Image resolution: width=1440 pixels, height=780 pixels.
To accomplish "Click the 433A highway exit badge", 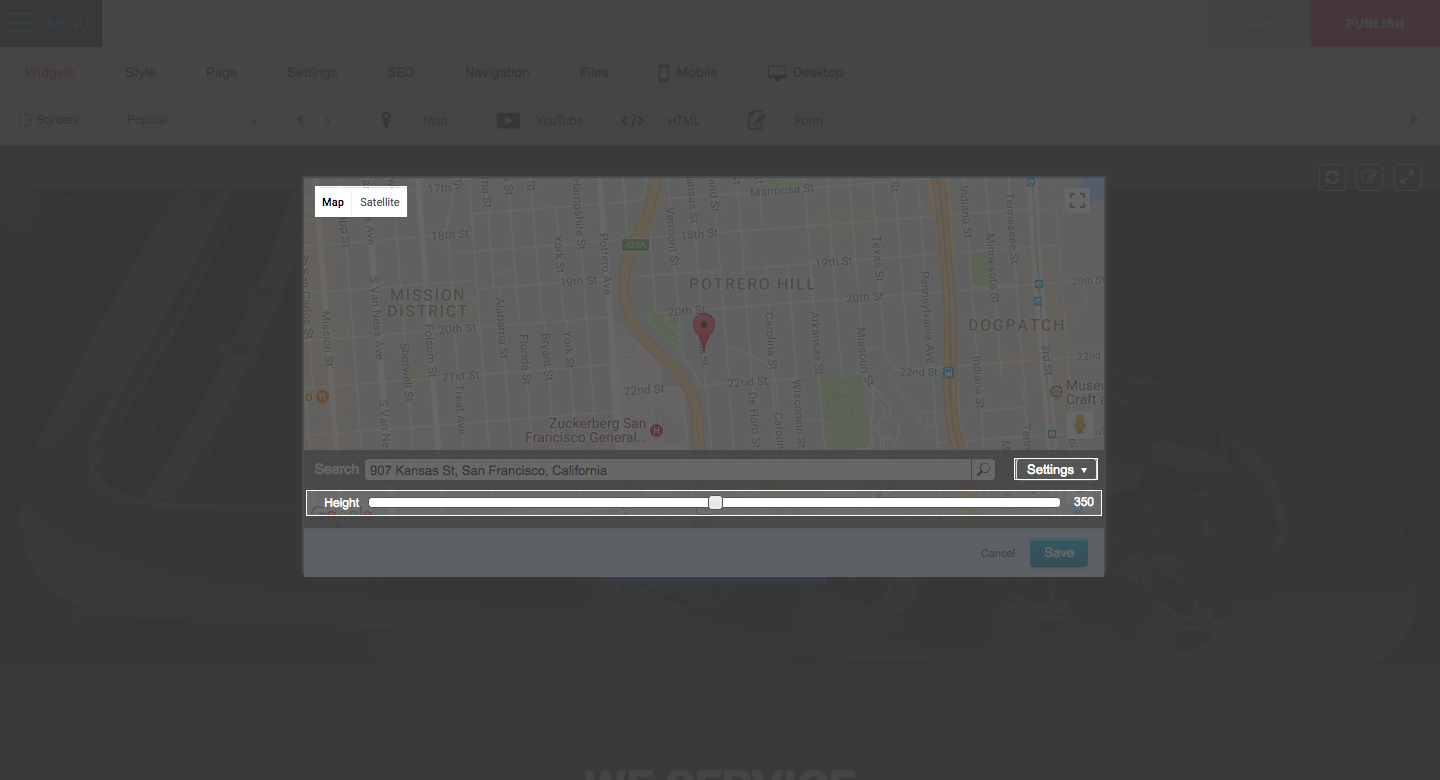I will (634, 245).
